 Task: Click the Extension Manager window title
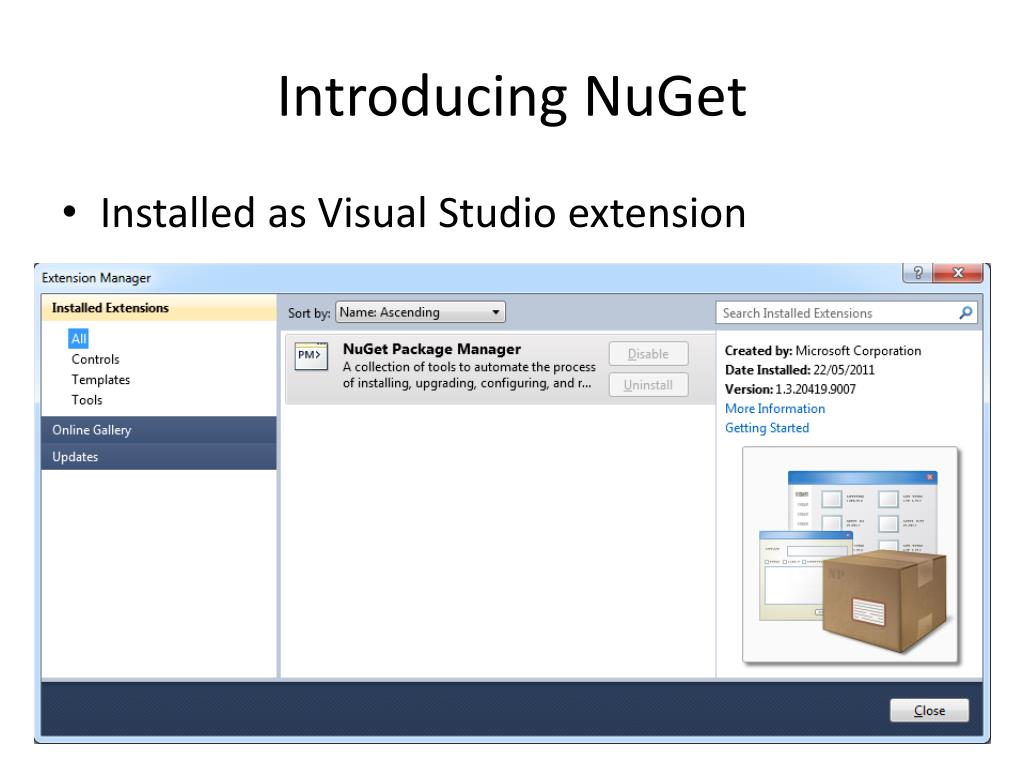click(x=96, y=278)
